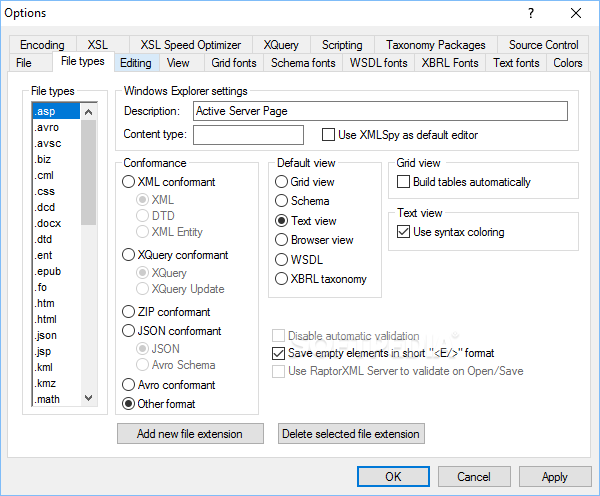Click the file types scrollbar thumb

88,173
